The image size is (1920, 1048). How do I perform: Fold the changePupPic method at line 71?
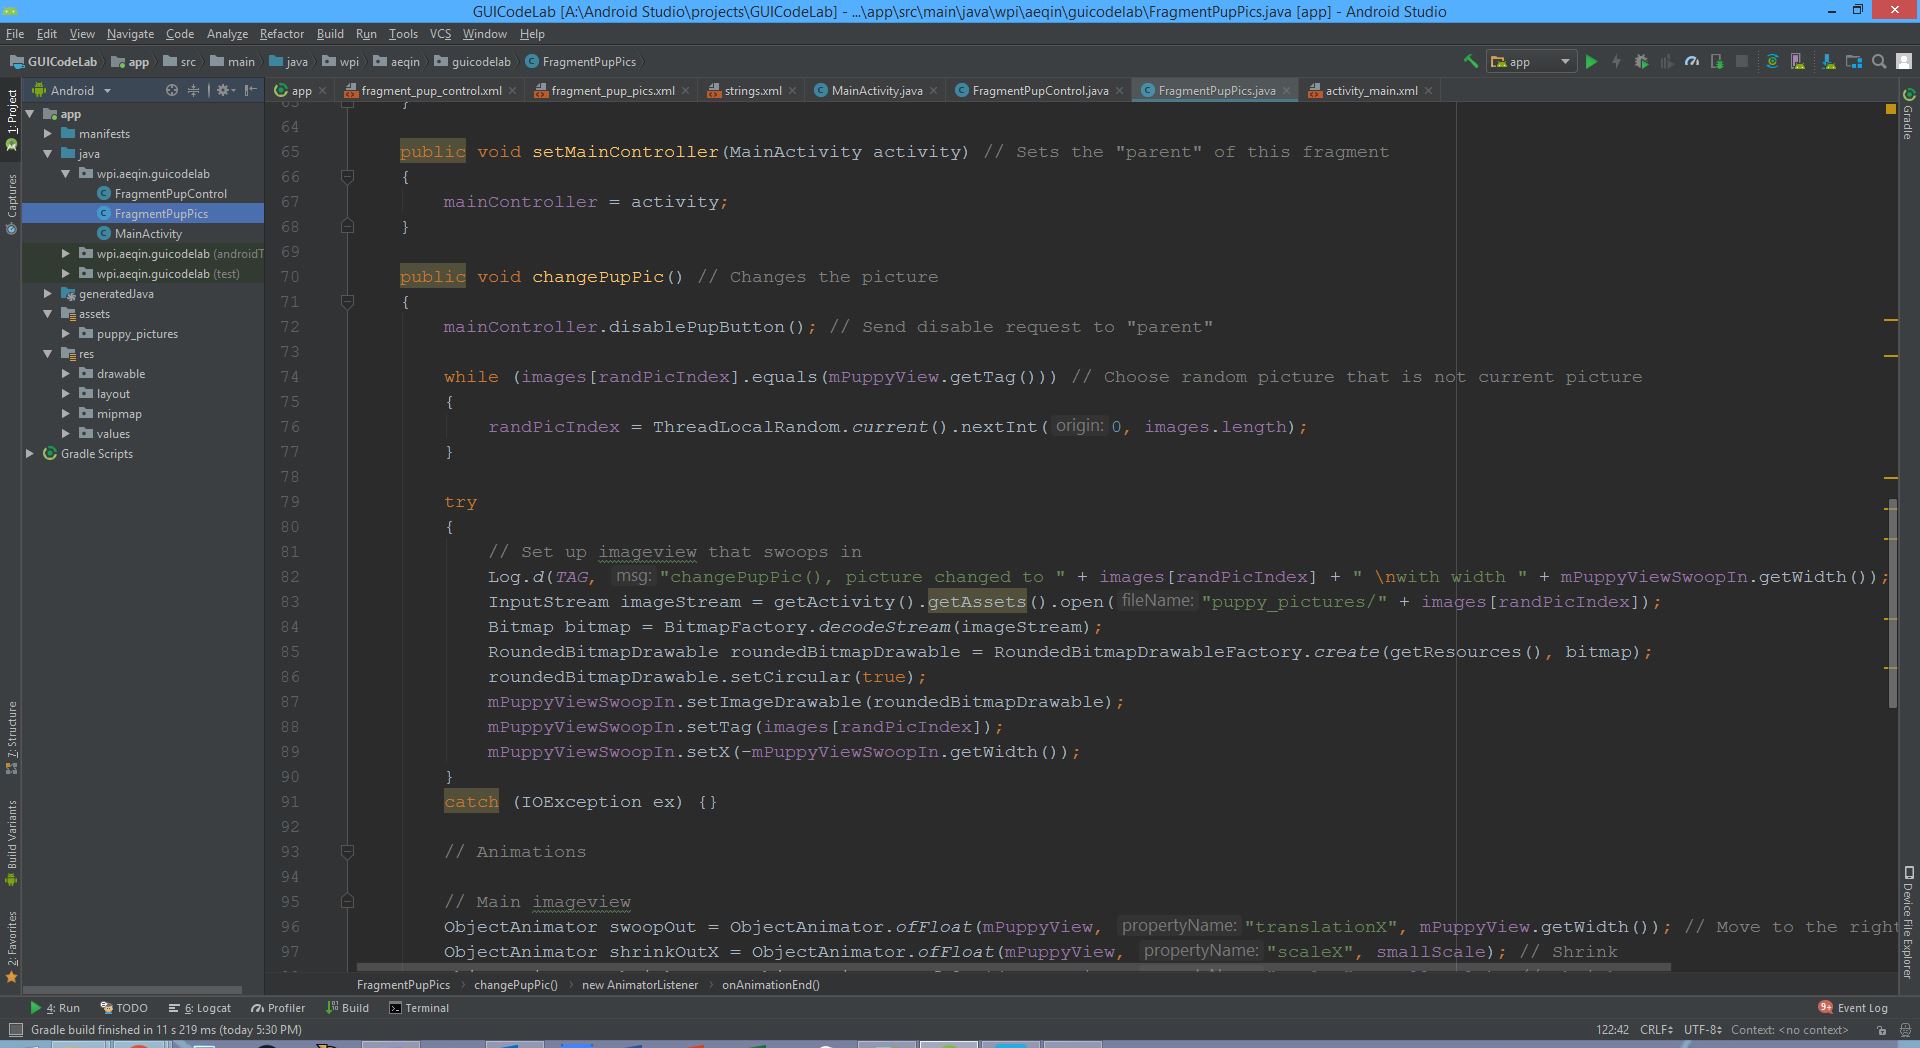(x=347, y=301)
